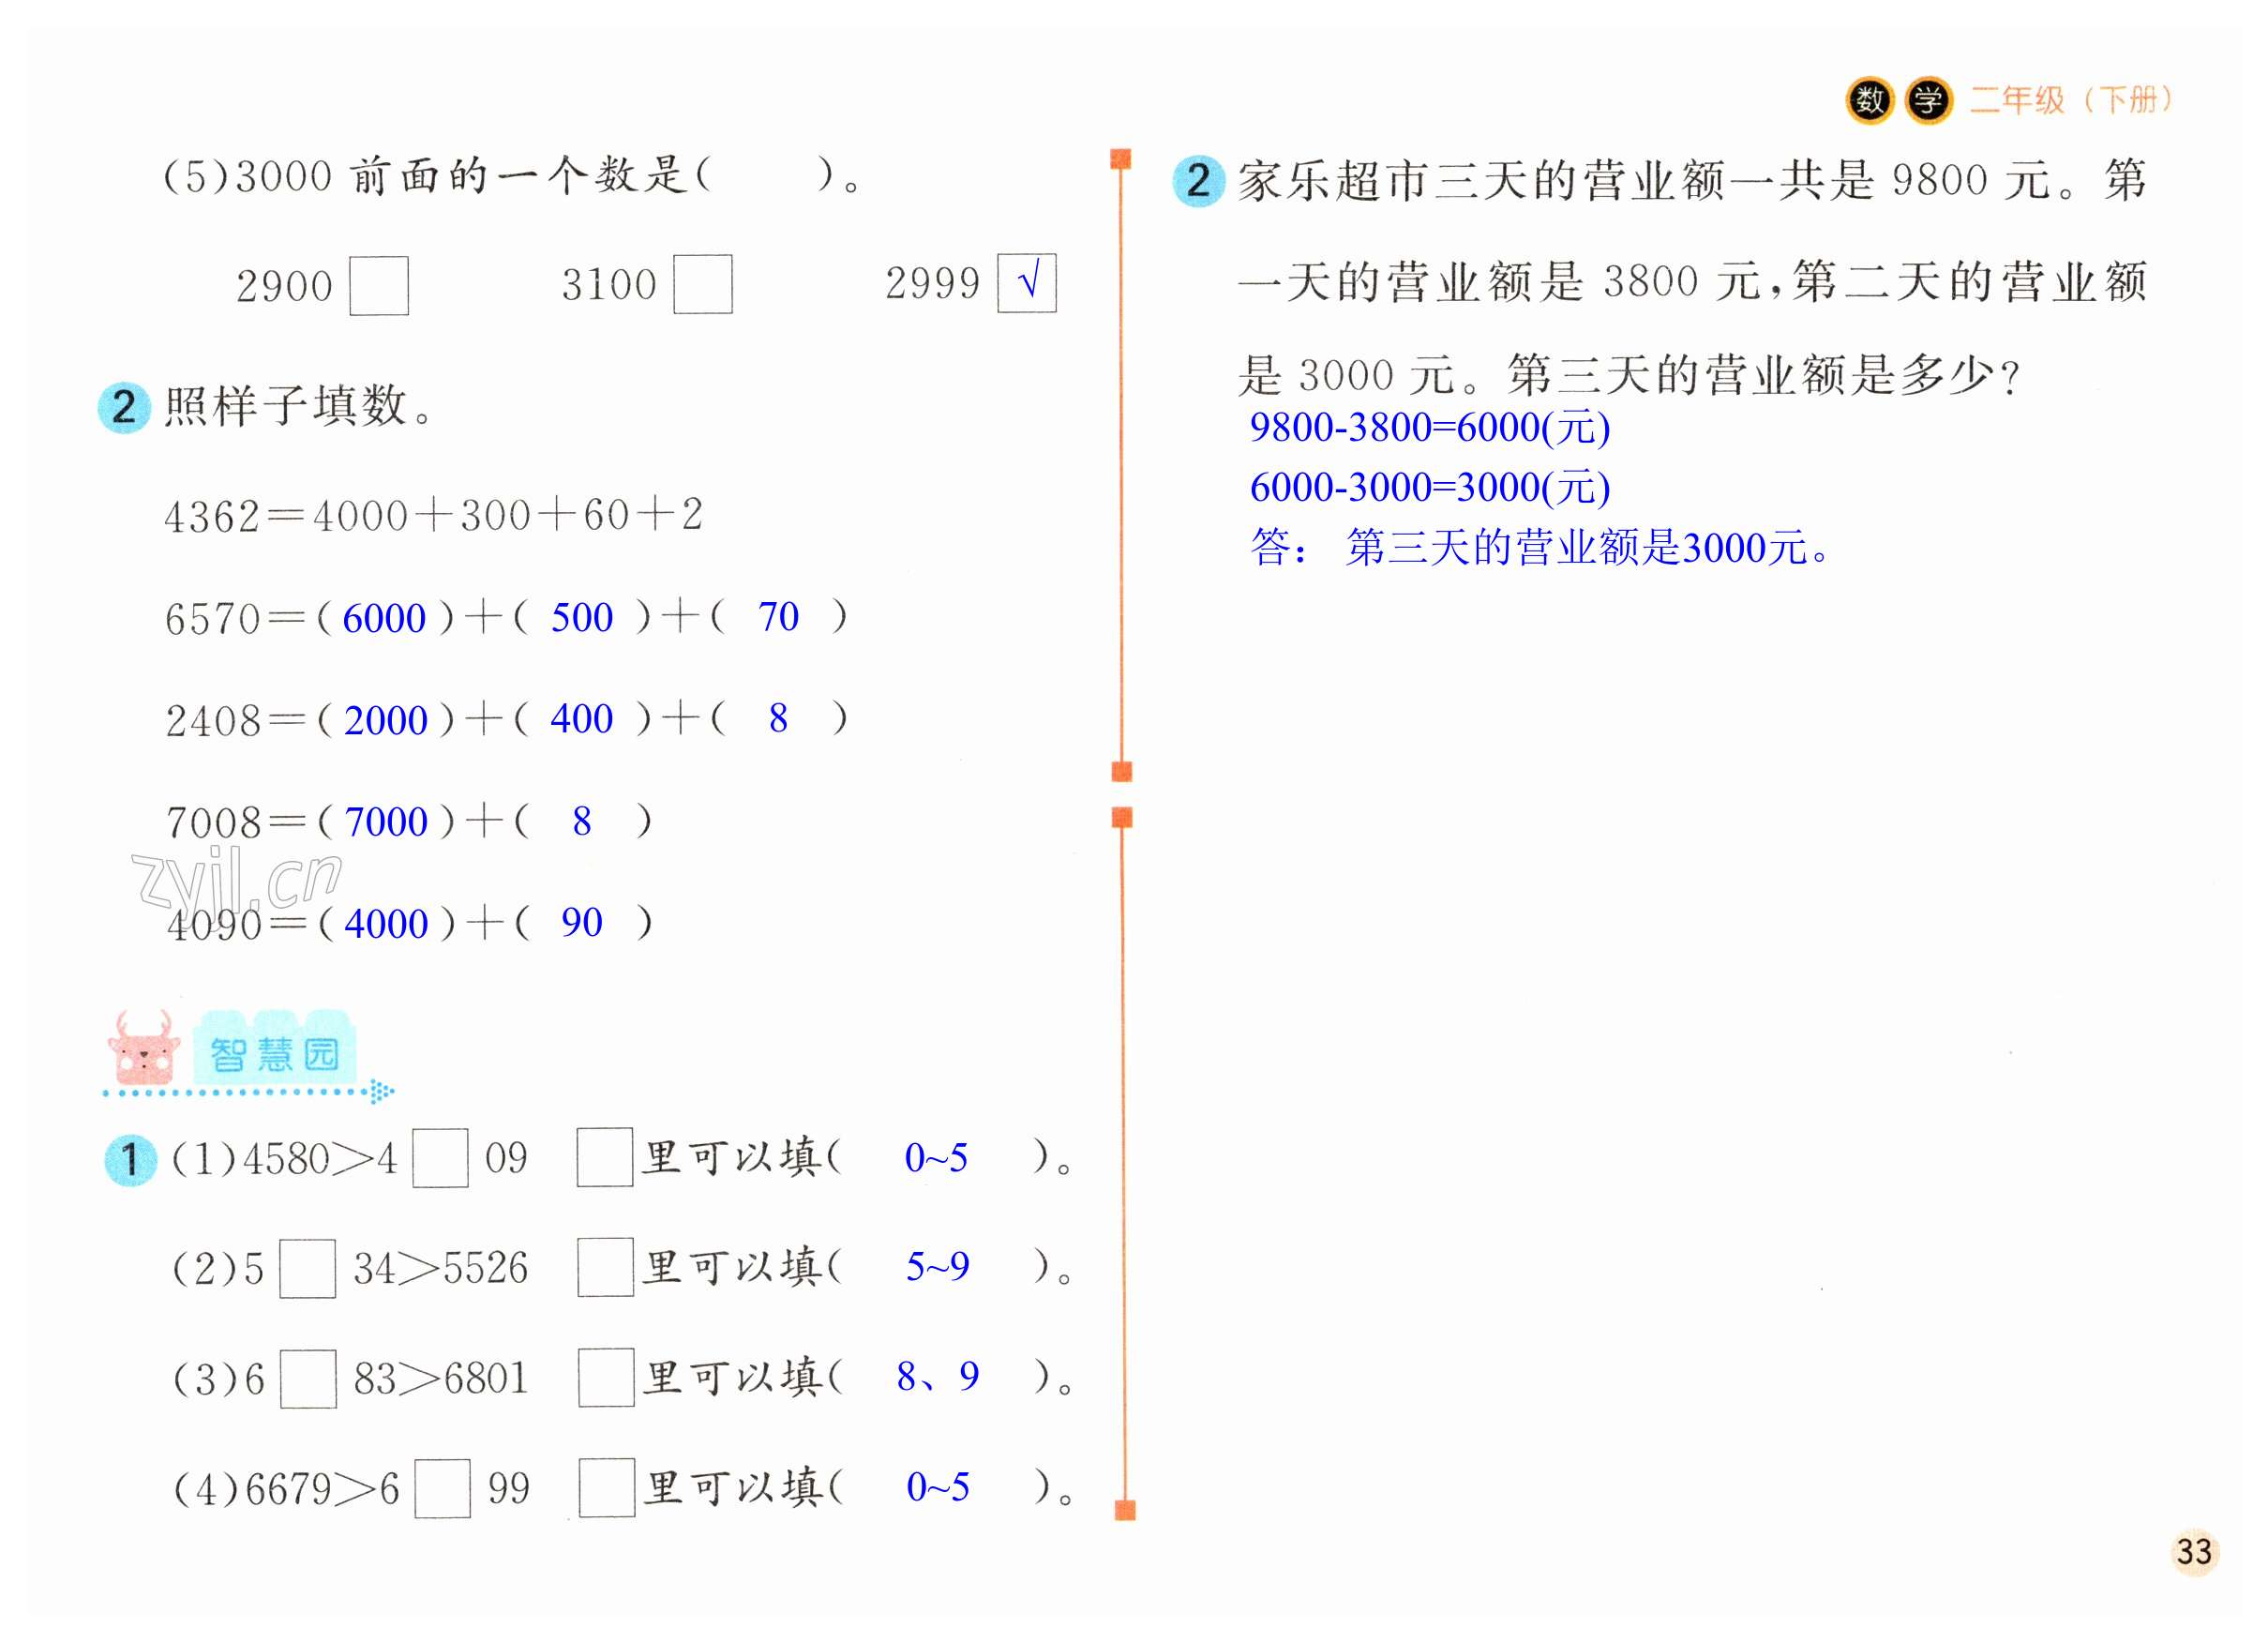Image resolution: width=2268 pixels, height=1643 pixels.
Task: Click the 二年级（下册）header text
Action: pos(2070,100)
